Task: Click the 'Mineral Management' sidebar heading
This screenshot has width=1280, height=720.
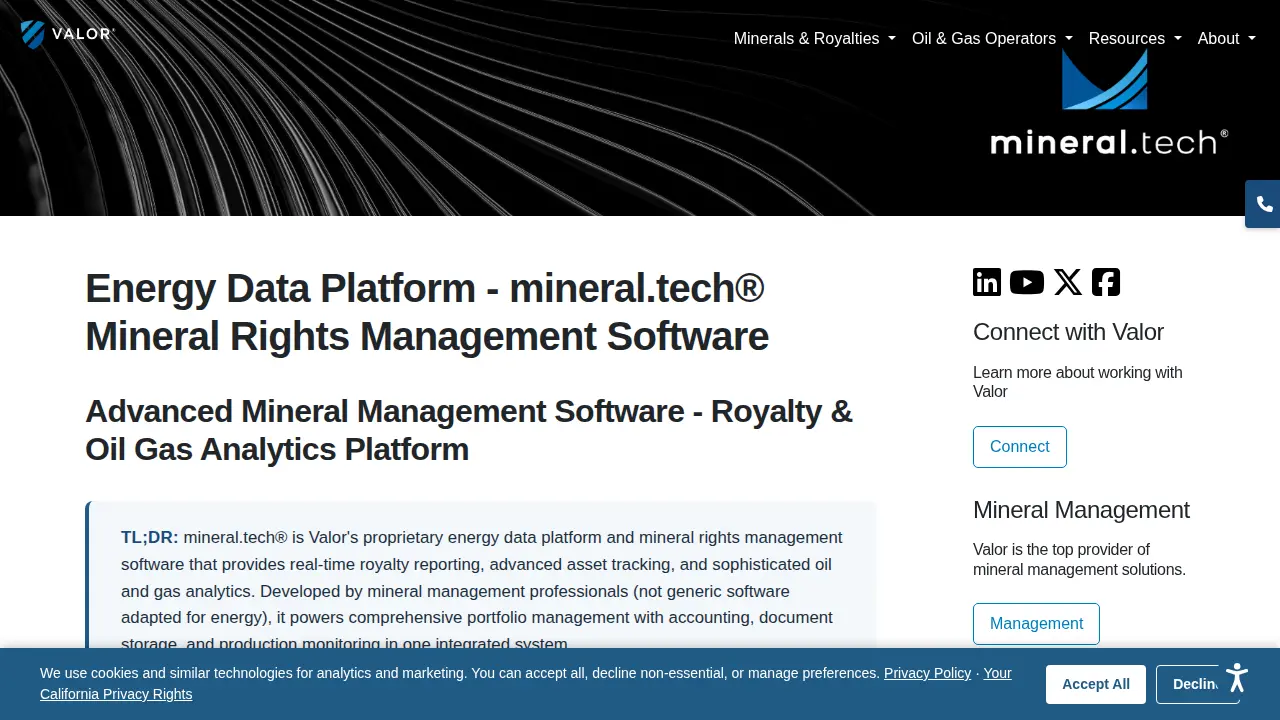Action: tap(1081, 510)
